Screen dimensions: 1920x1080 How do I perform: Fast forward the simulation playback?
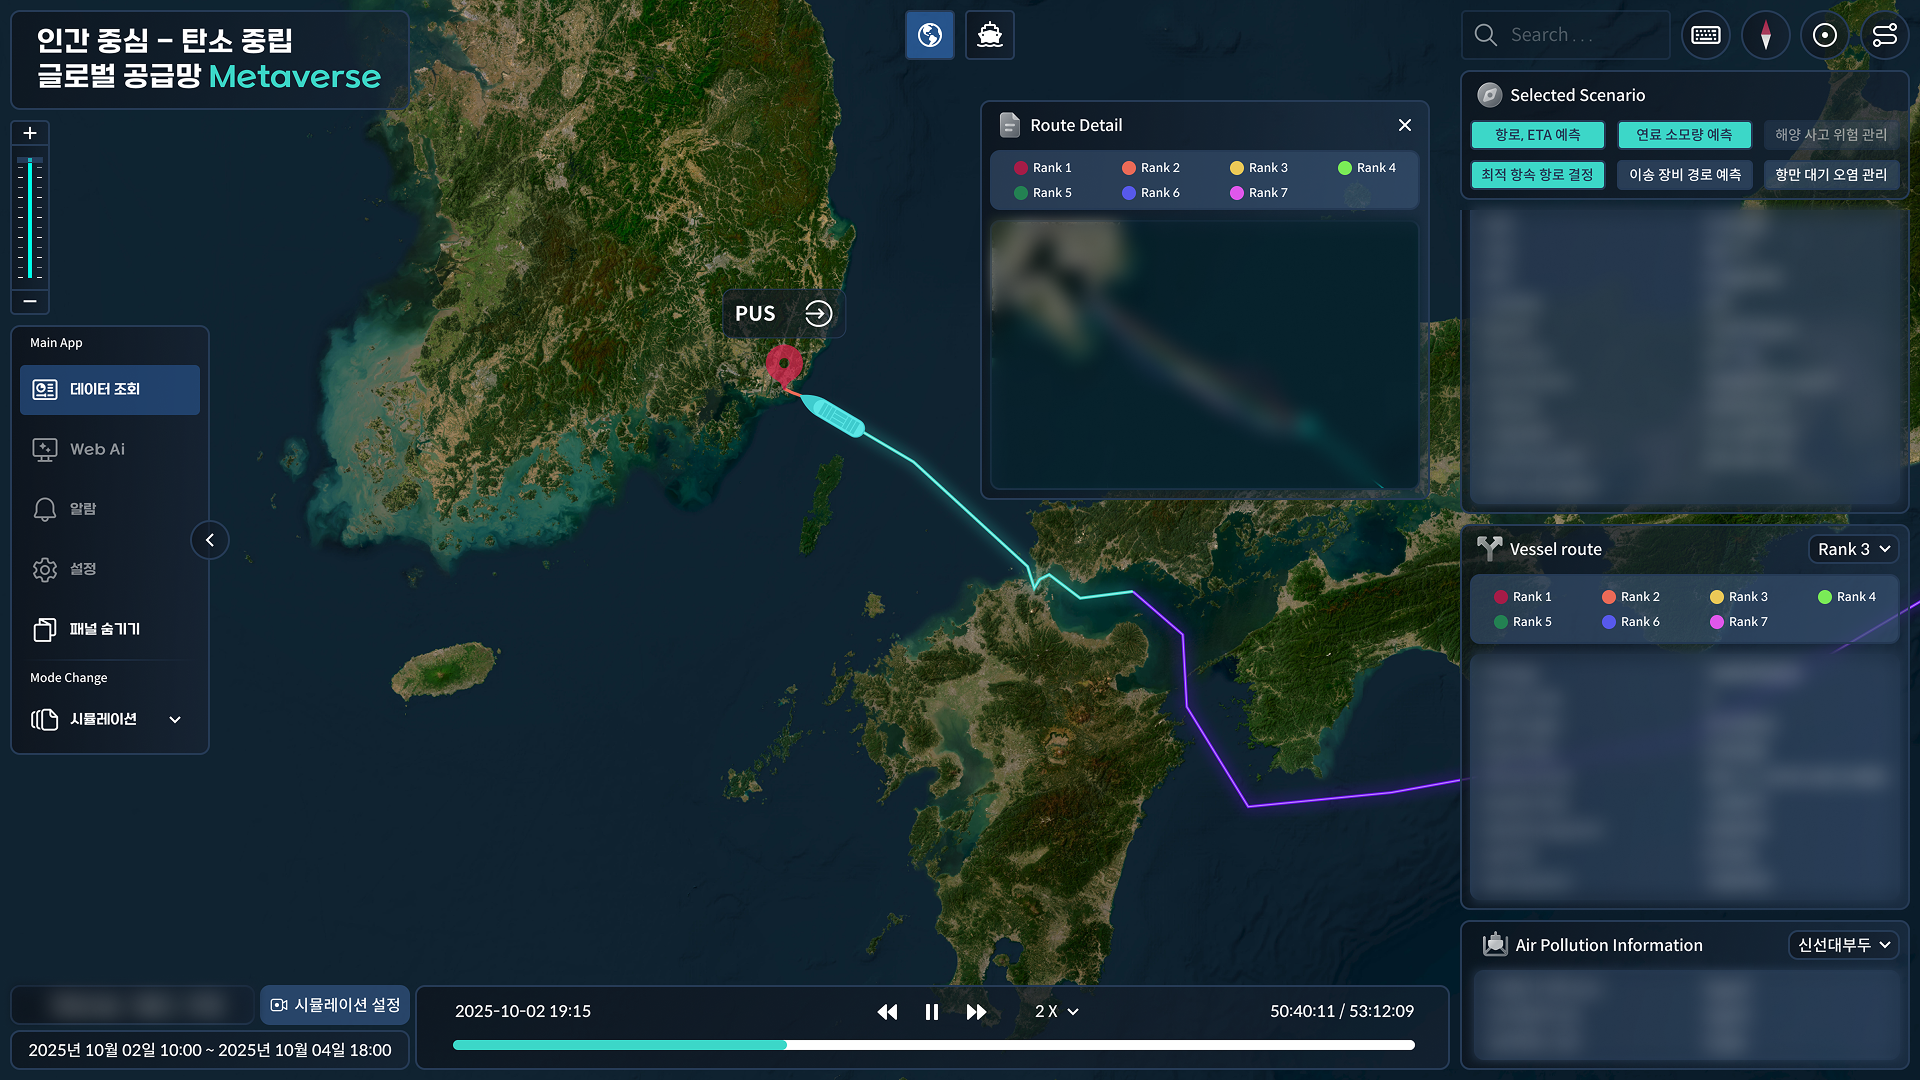977,1012
